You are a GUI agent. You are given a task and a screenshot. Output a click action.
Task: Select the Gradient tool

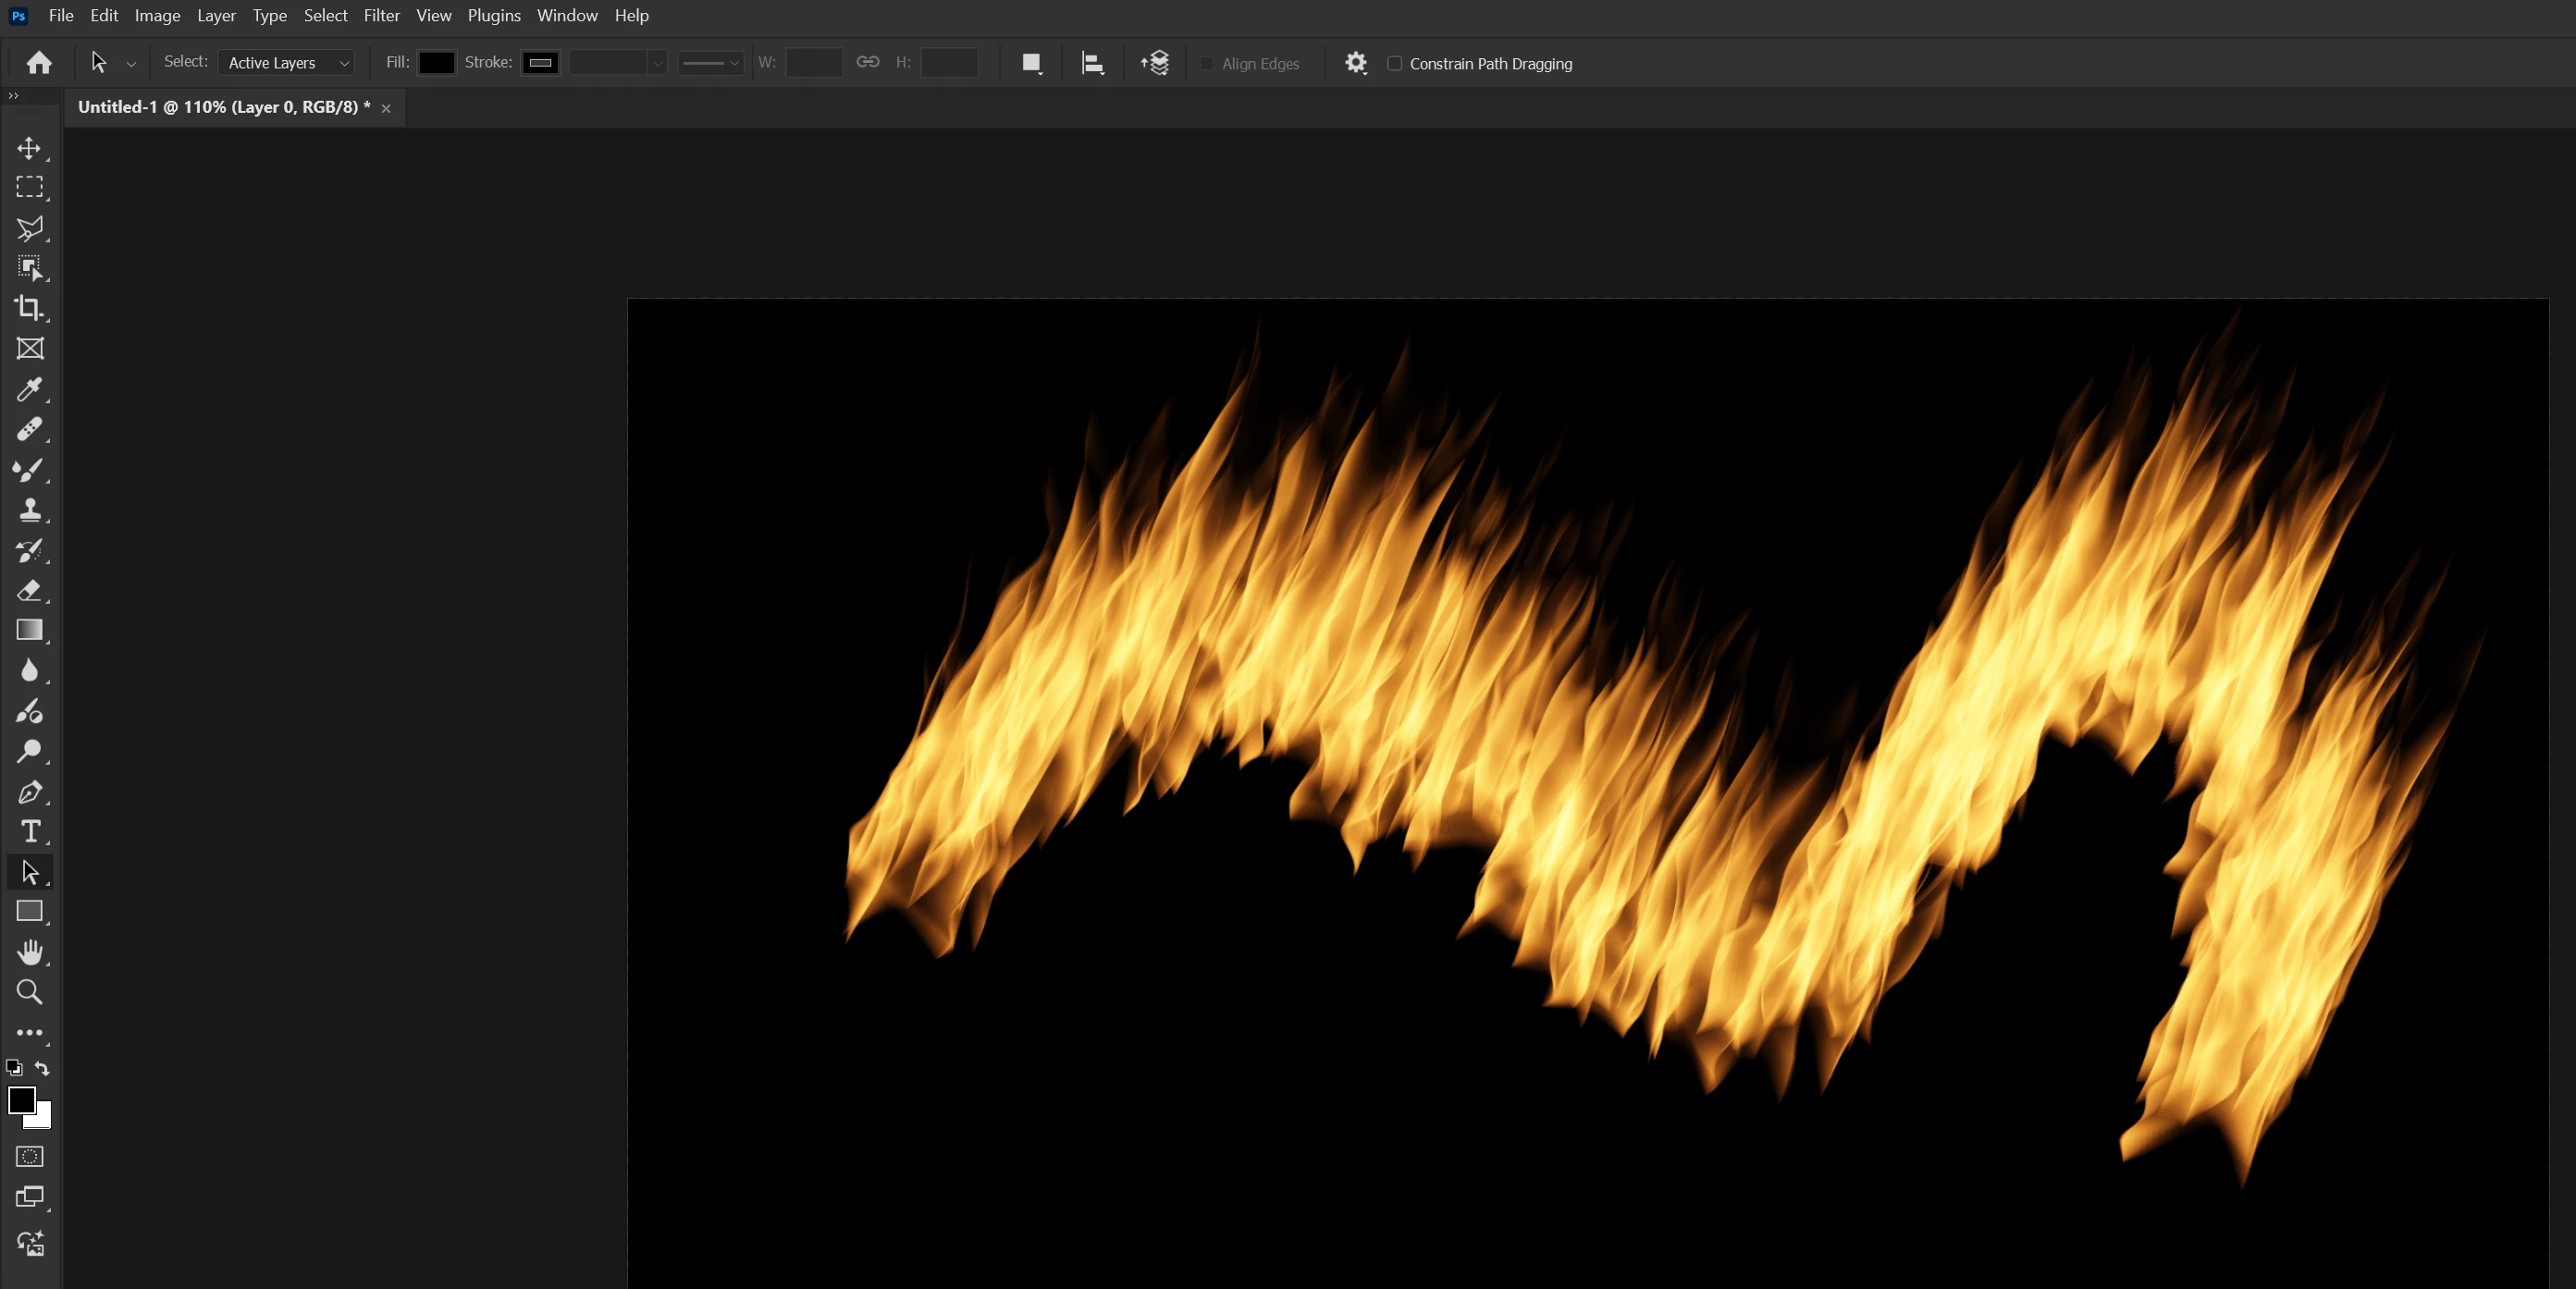click(29, 630)
